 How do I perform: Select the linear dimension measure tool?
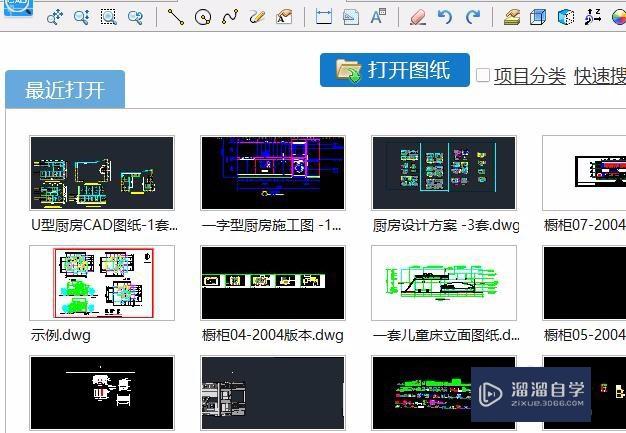click(x=324, y=17)
